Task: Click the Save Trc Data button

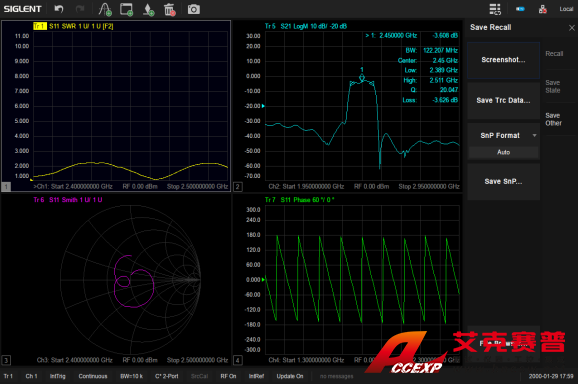Action: click(504, 100)
